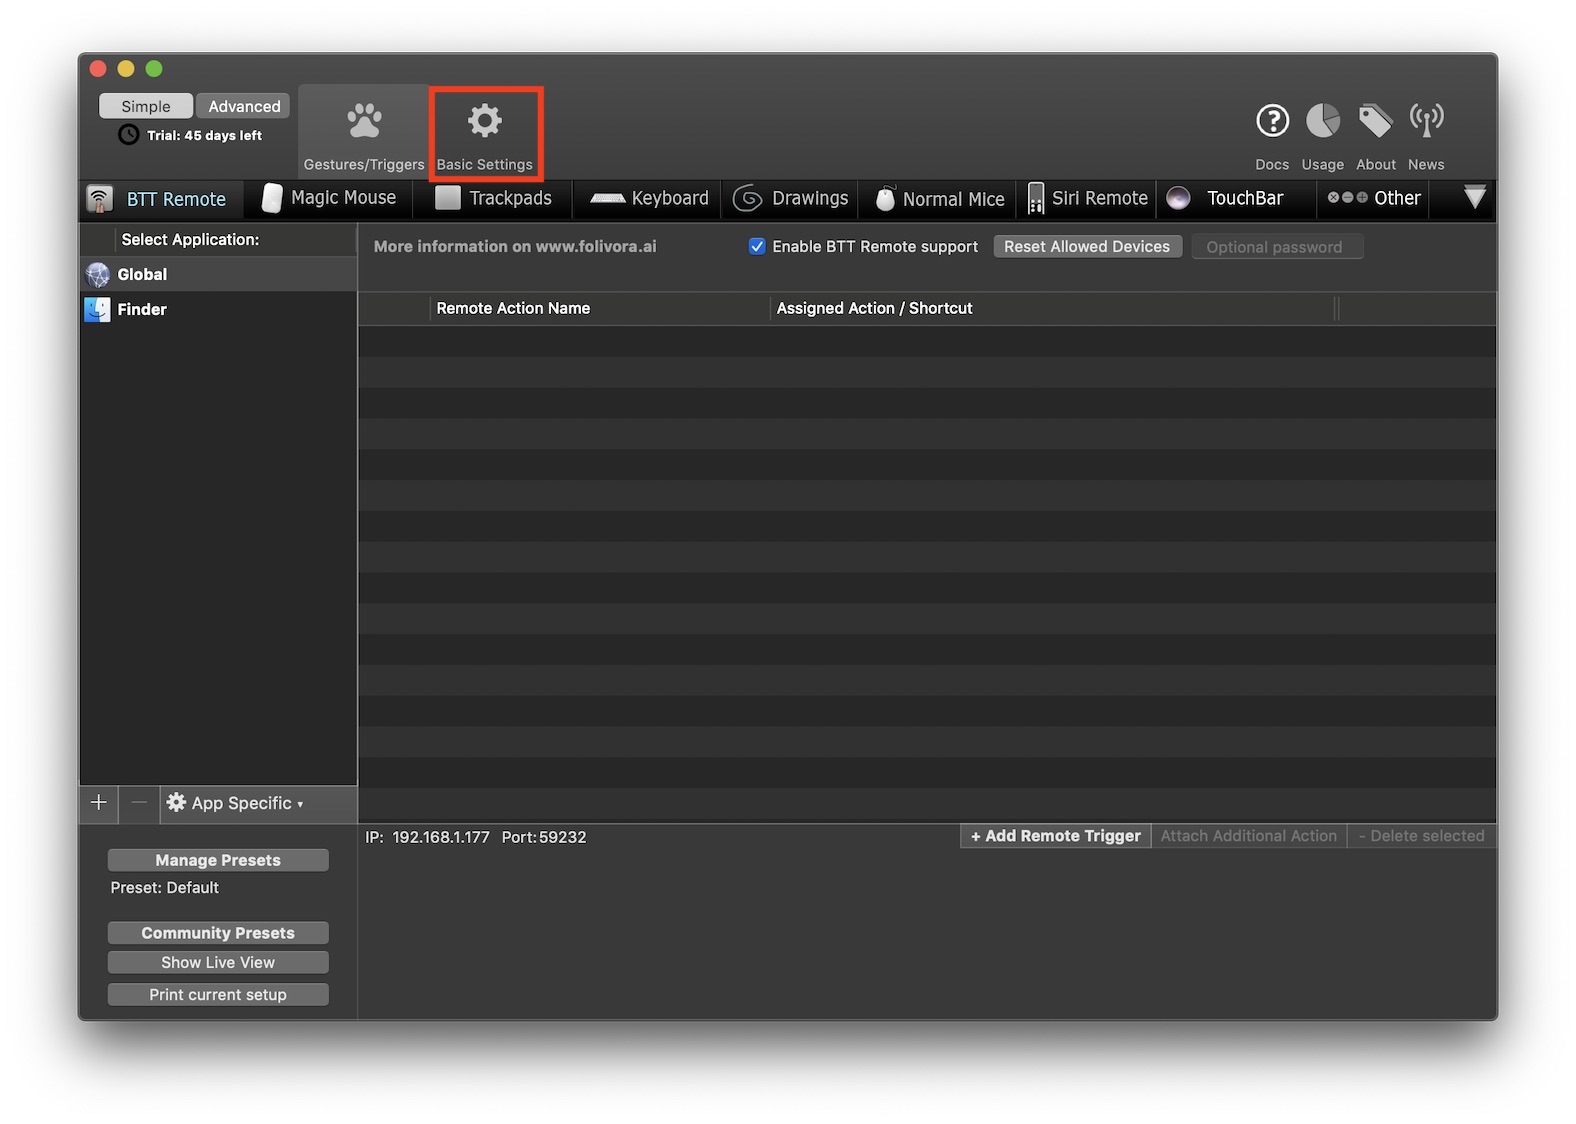Open About tag icon
1576x1124 pixels.
(1376, 121)
